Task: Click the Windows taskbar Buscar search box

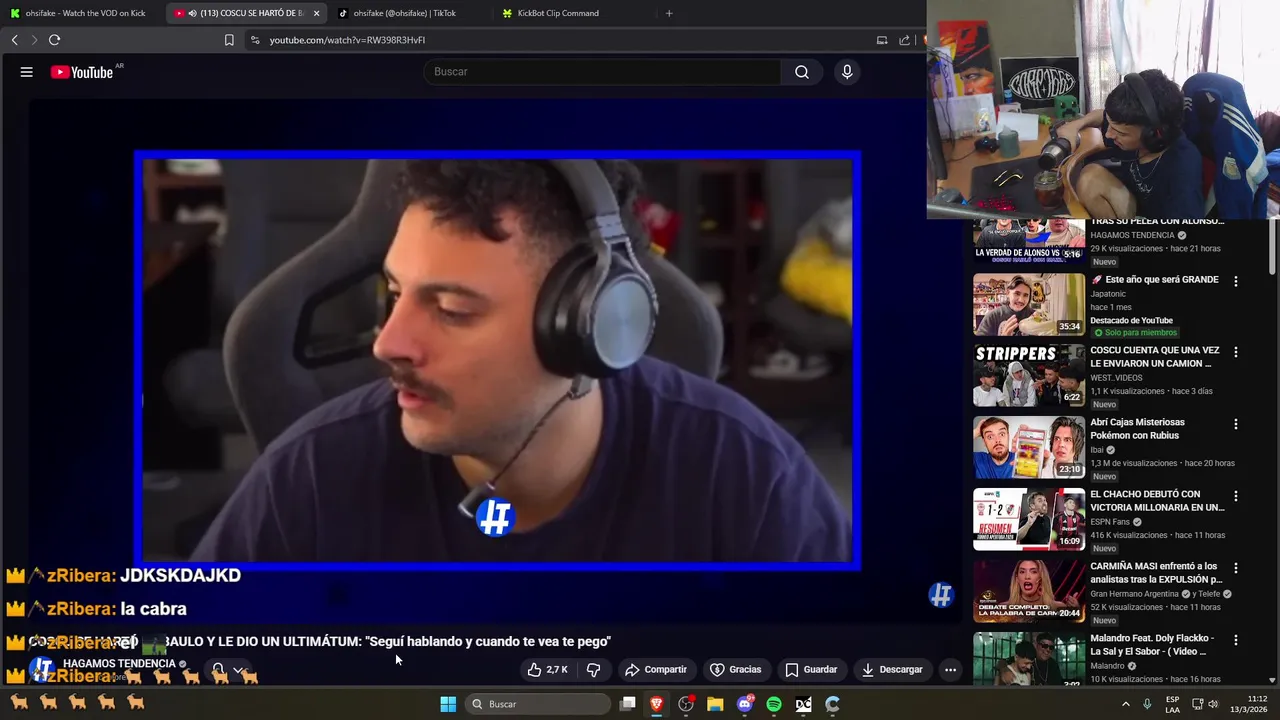Action: [x=539, y=704]
